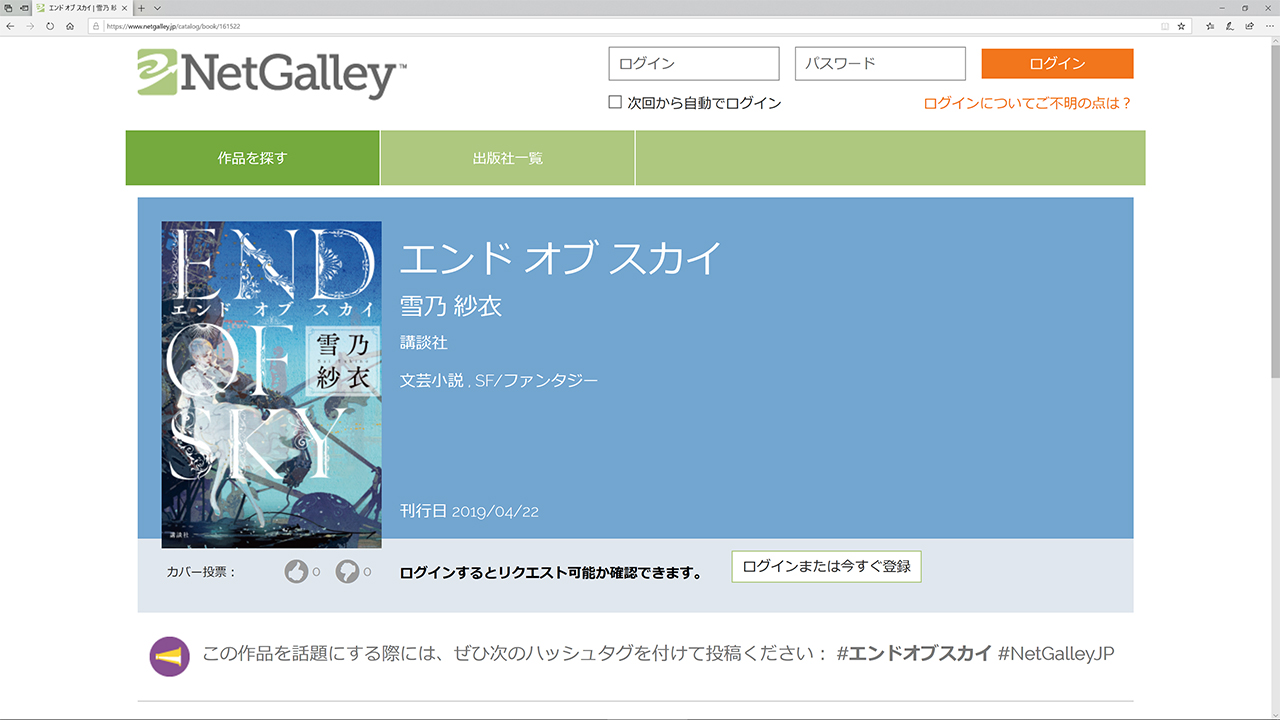Click the #NetGalleyJP hashtag

pos(1056,654)
